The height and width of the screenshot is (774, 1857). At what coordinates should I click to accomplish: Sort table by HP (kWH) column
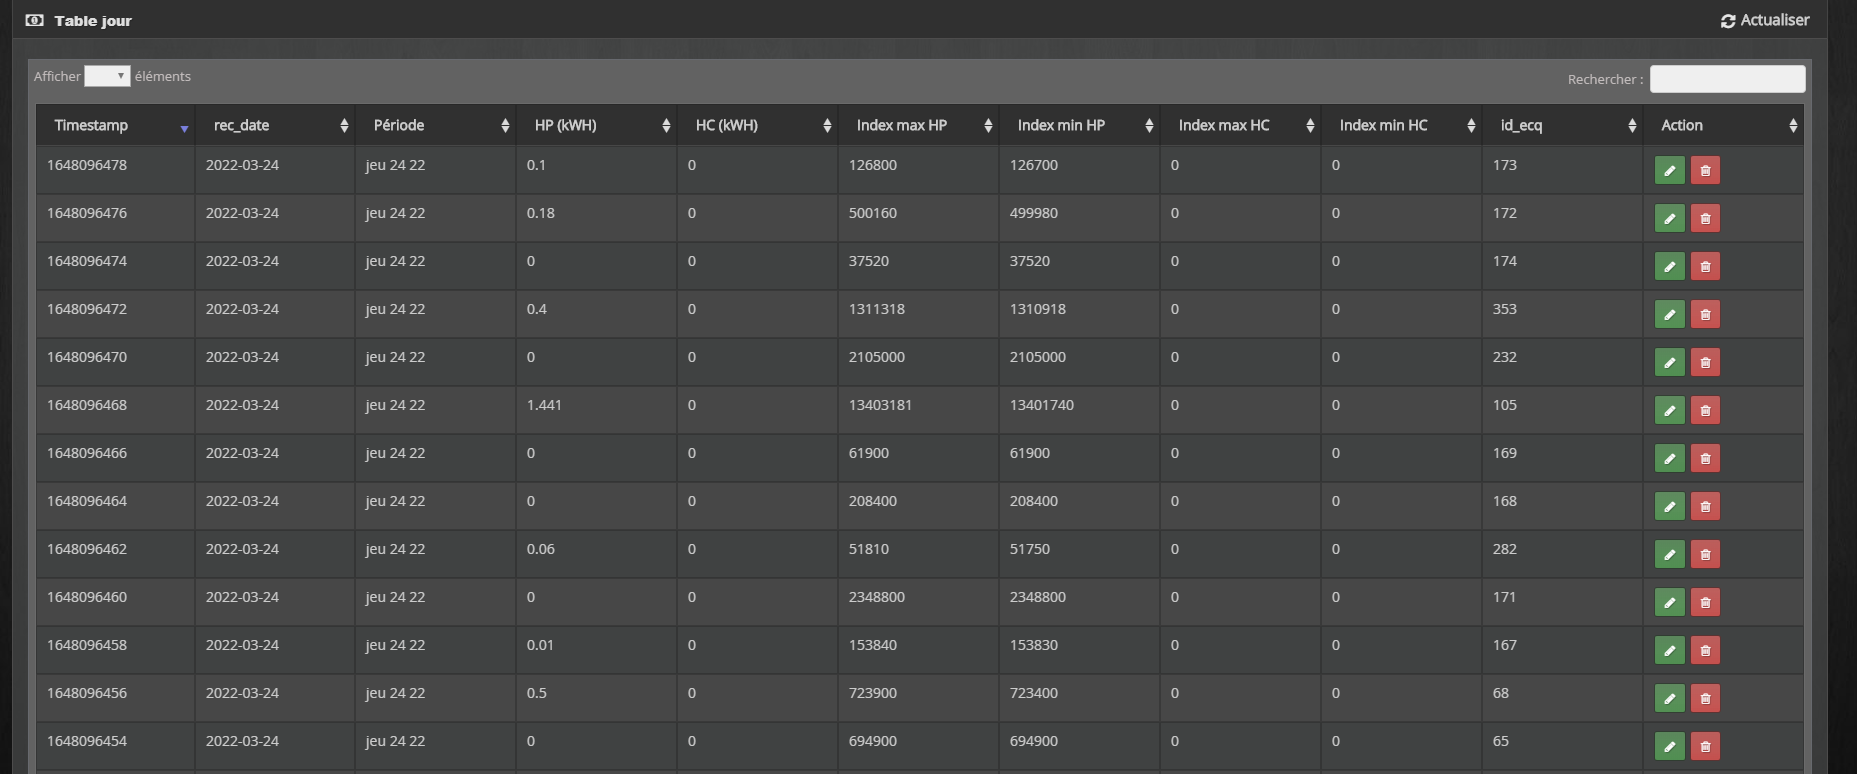tap(597, 125)
